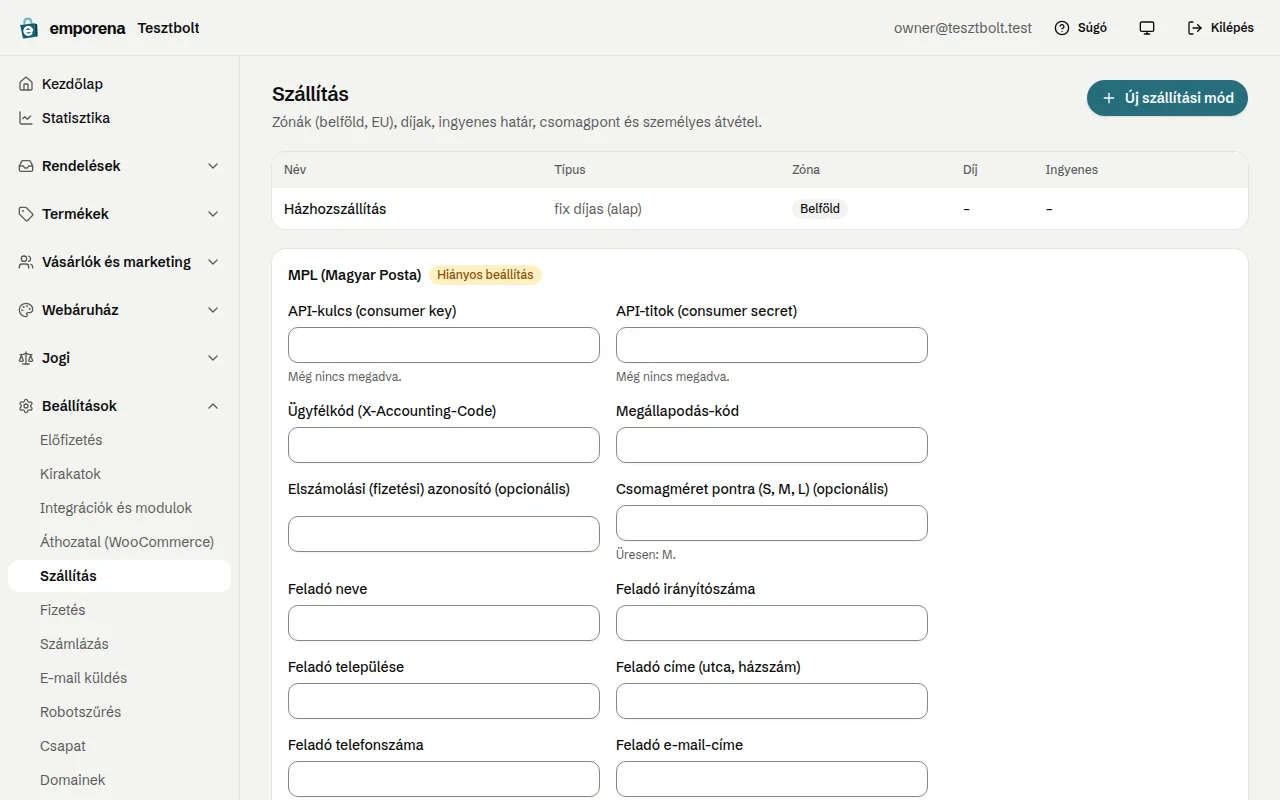Open E-mail küldés settings
The image size is (1280, 800).
[119, 678]
